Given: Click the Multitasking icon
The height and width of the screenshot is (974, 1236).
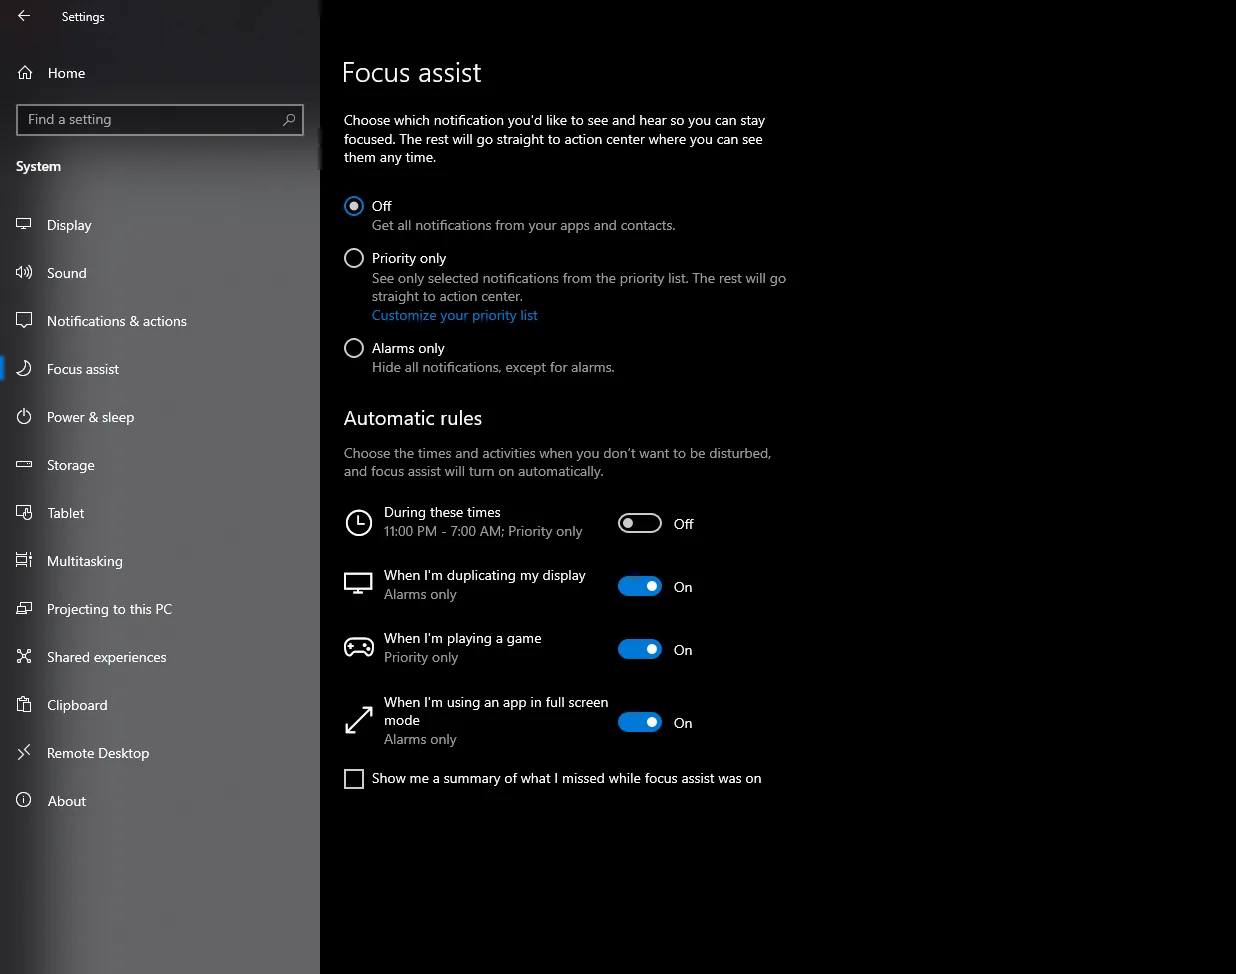Looking at the screenshot, I should point(24,561).
